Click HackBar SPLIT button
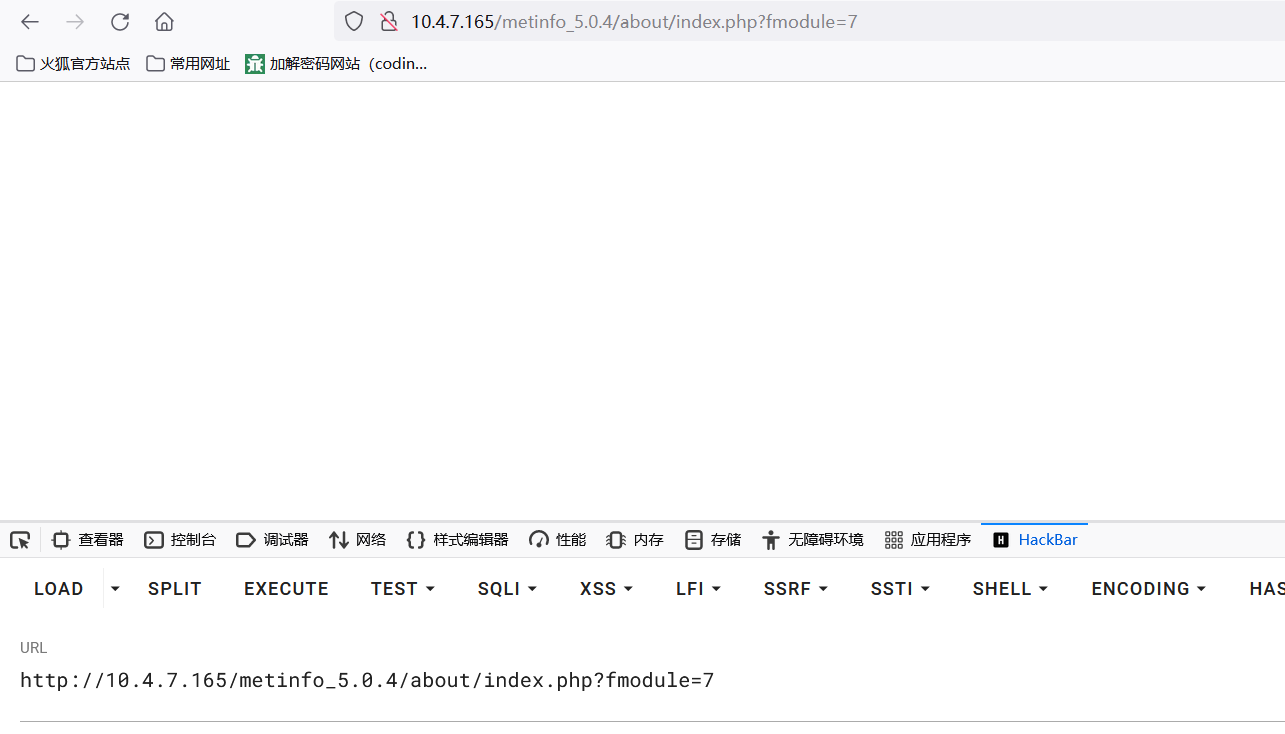The image size is (1285, 734). pos(175,589)
